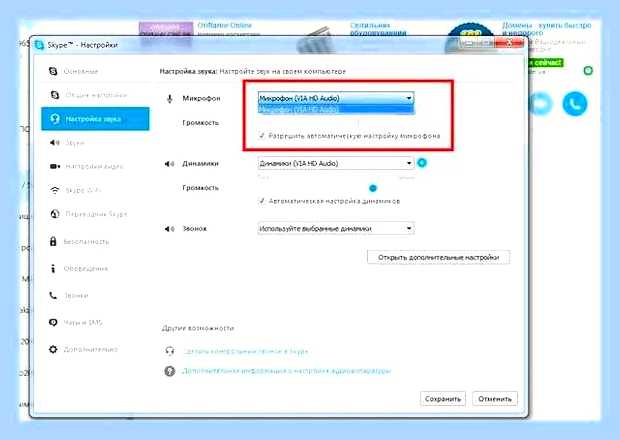Open the Чаты и SMS sidebar section
This screenshot has width=620, height=440.
76,323
